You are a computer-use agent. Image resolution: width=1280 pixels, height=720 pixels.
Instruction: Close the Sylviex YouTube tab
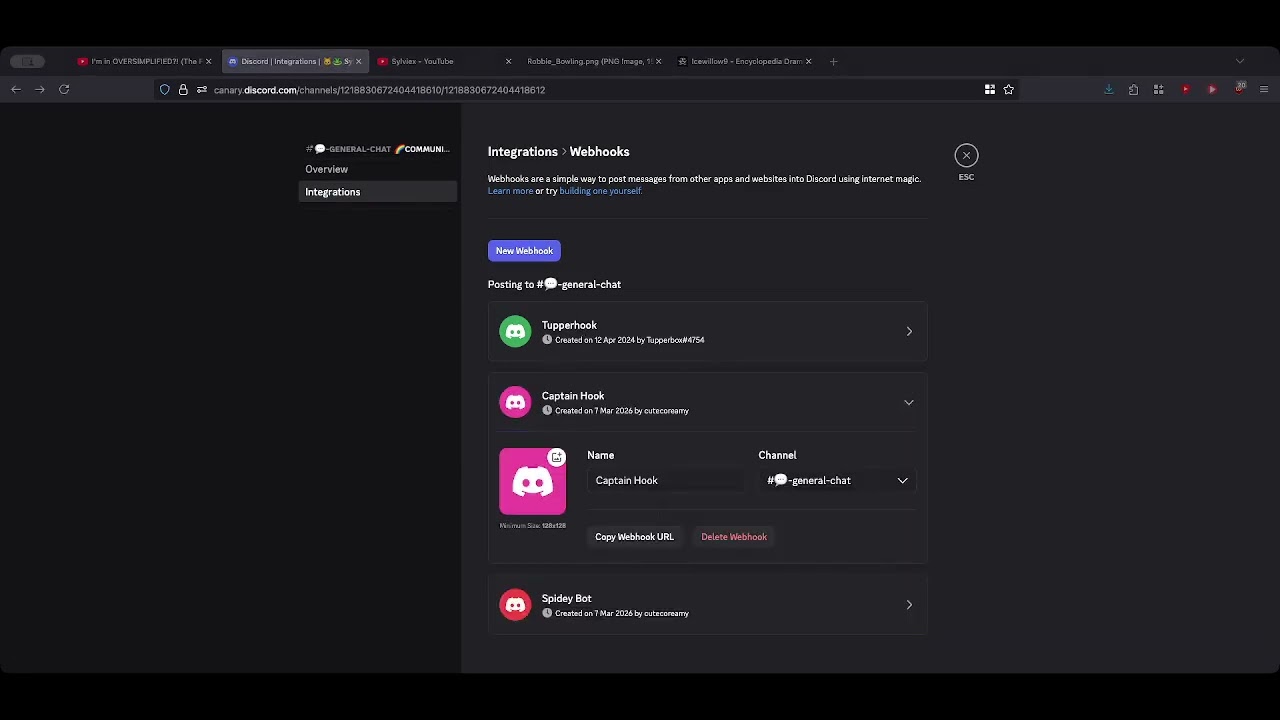click(x=508, y=61)
